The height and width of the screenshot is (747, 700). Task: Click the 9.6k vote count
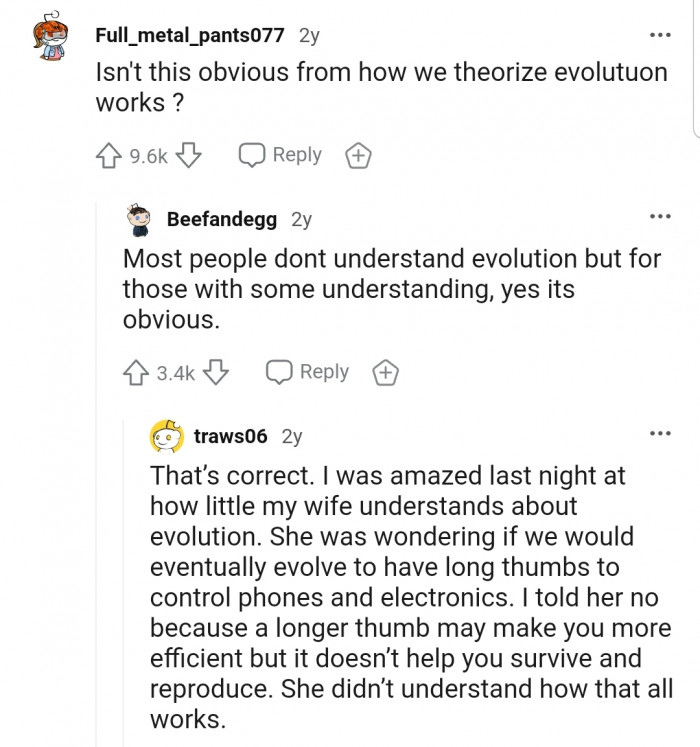149,156
